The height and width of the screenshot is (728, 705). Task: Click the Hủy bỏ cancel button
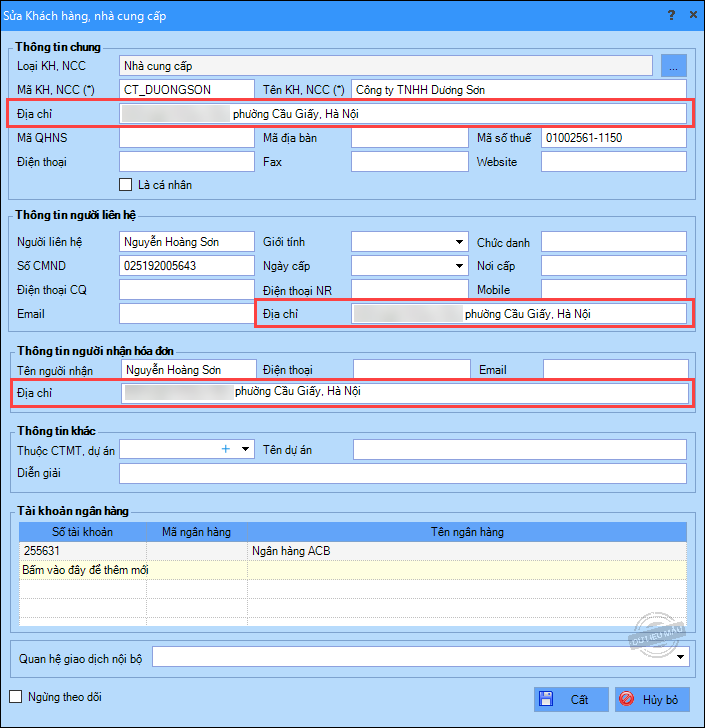tap(653, 699)
